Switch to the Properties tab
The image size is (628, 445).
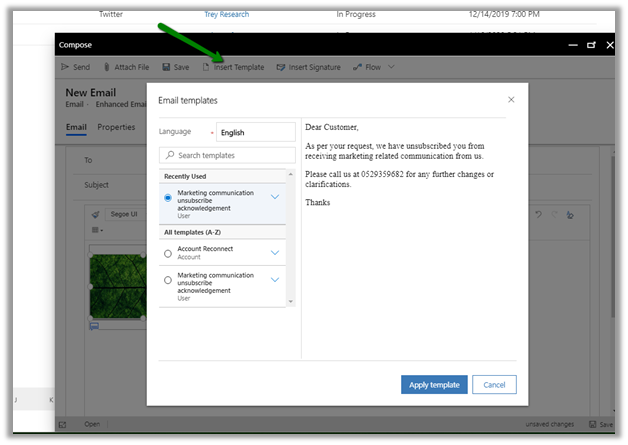116,127
